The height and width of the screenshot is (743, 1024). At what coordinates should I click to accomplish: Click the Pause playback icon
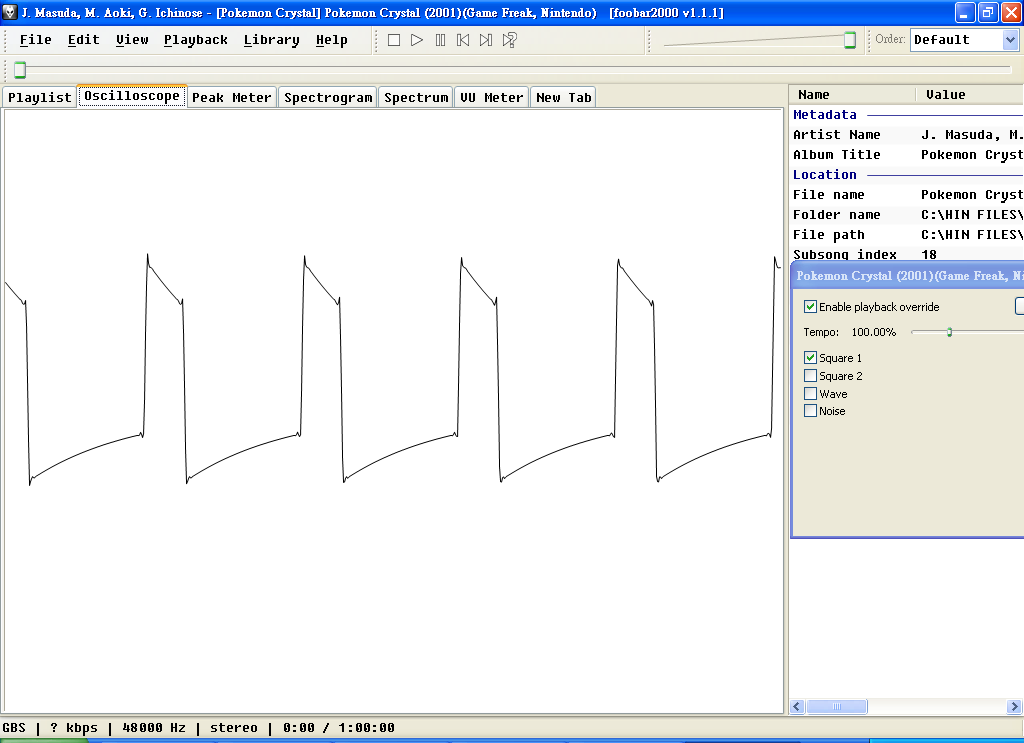pyautogui.click(x=440, y=40)
